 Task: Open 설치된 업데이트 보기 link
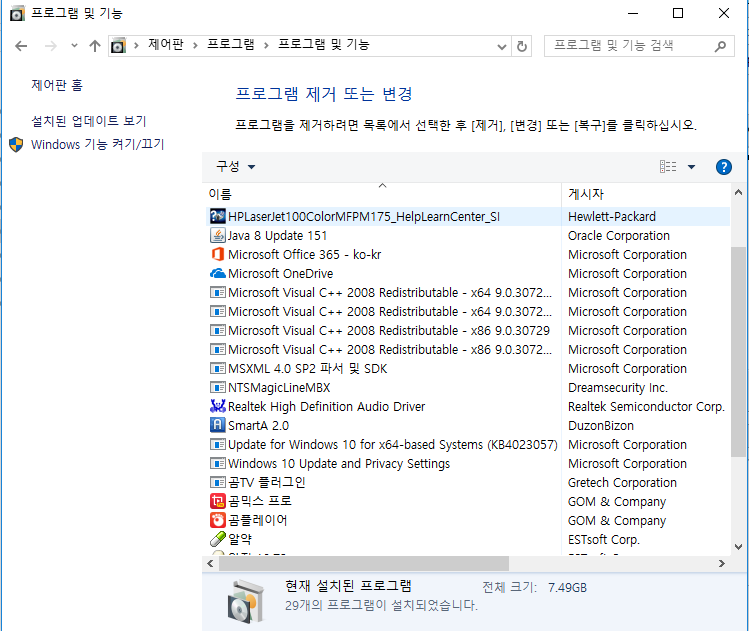(x=88, y=121)
